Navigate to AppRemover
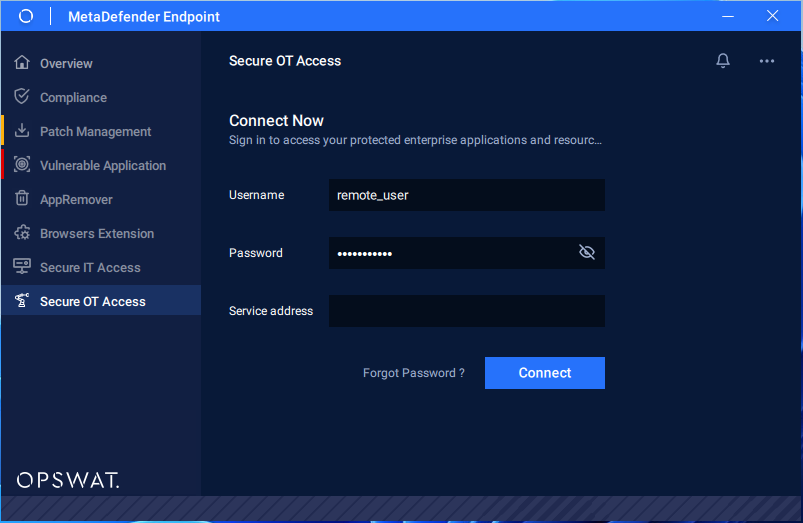 [x=101, y=199]
